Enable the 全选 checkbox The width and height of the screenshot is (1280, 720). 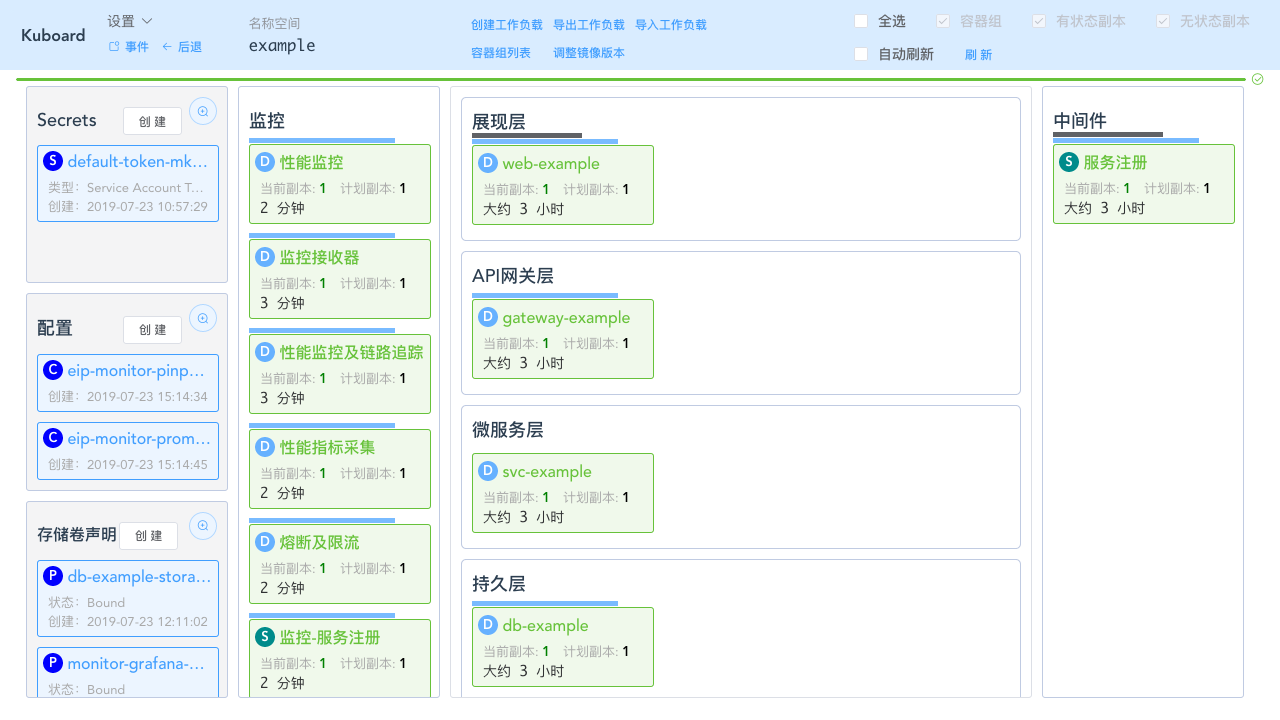[860, 20]
